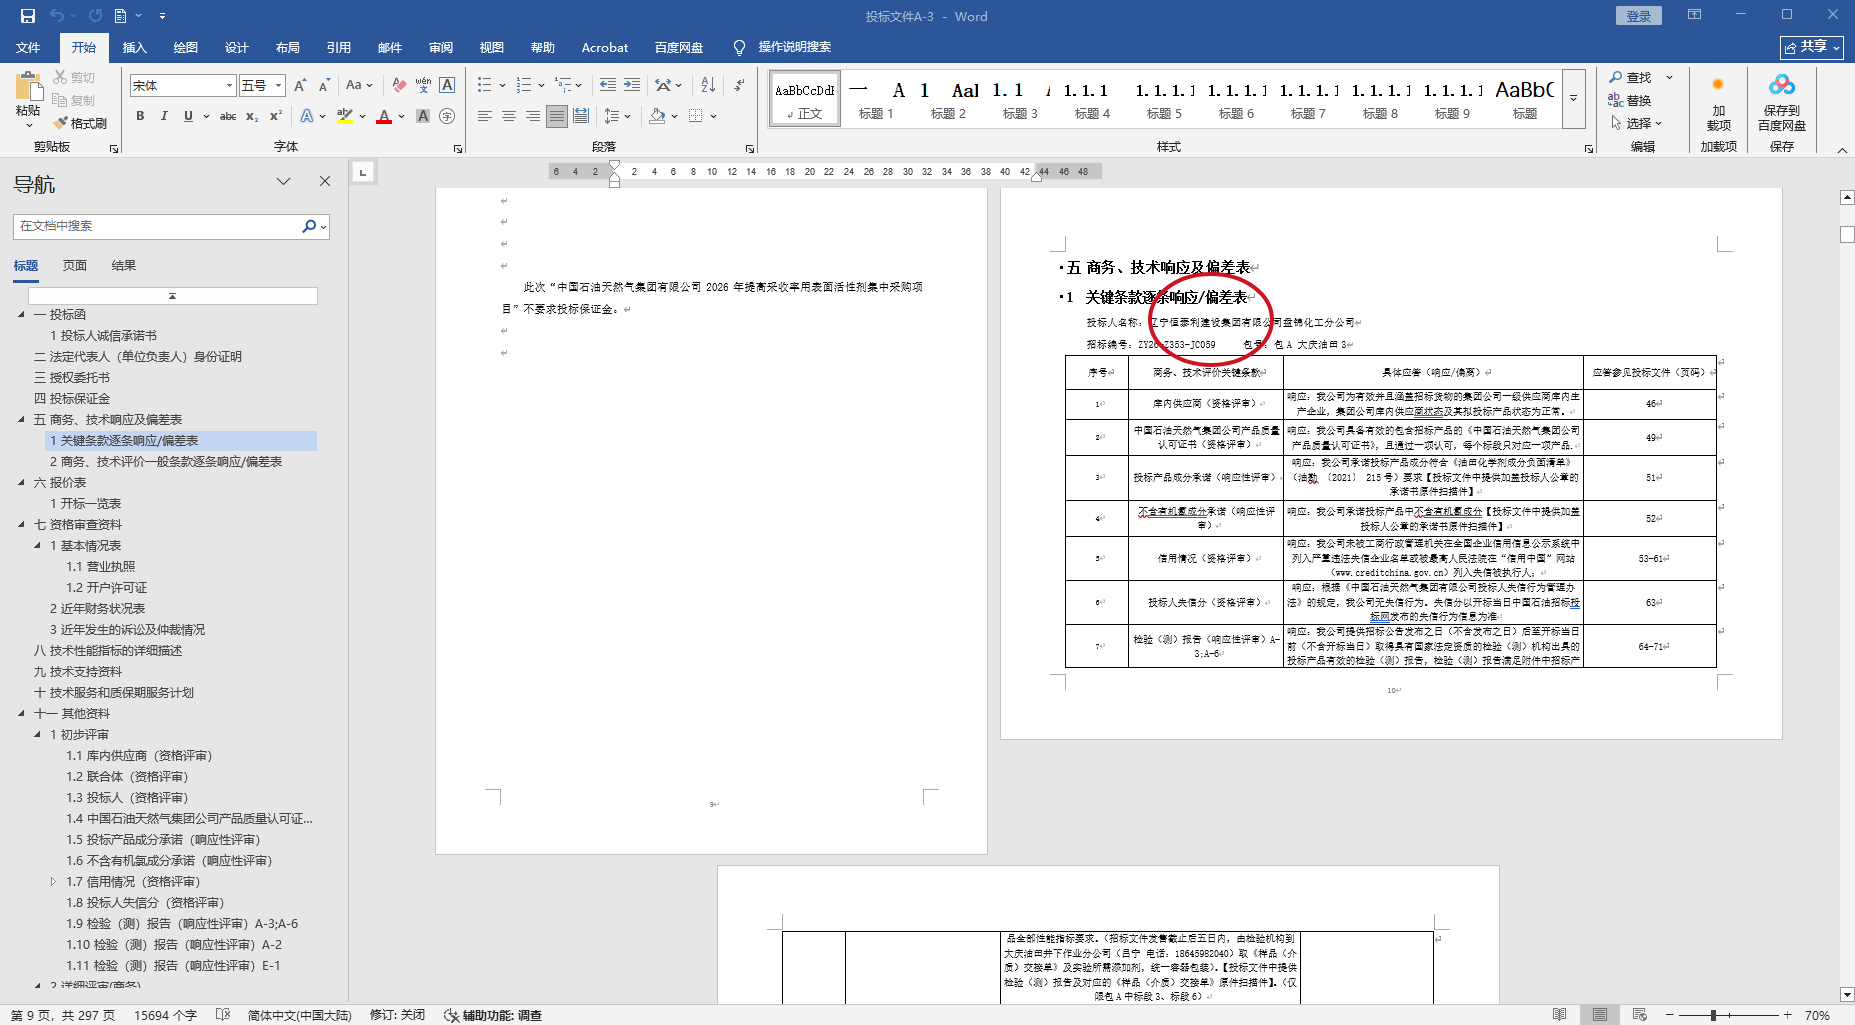Sign in with the 登录 button

pos(1638,16)
